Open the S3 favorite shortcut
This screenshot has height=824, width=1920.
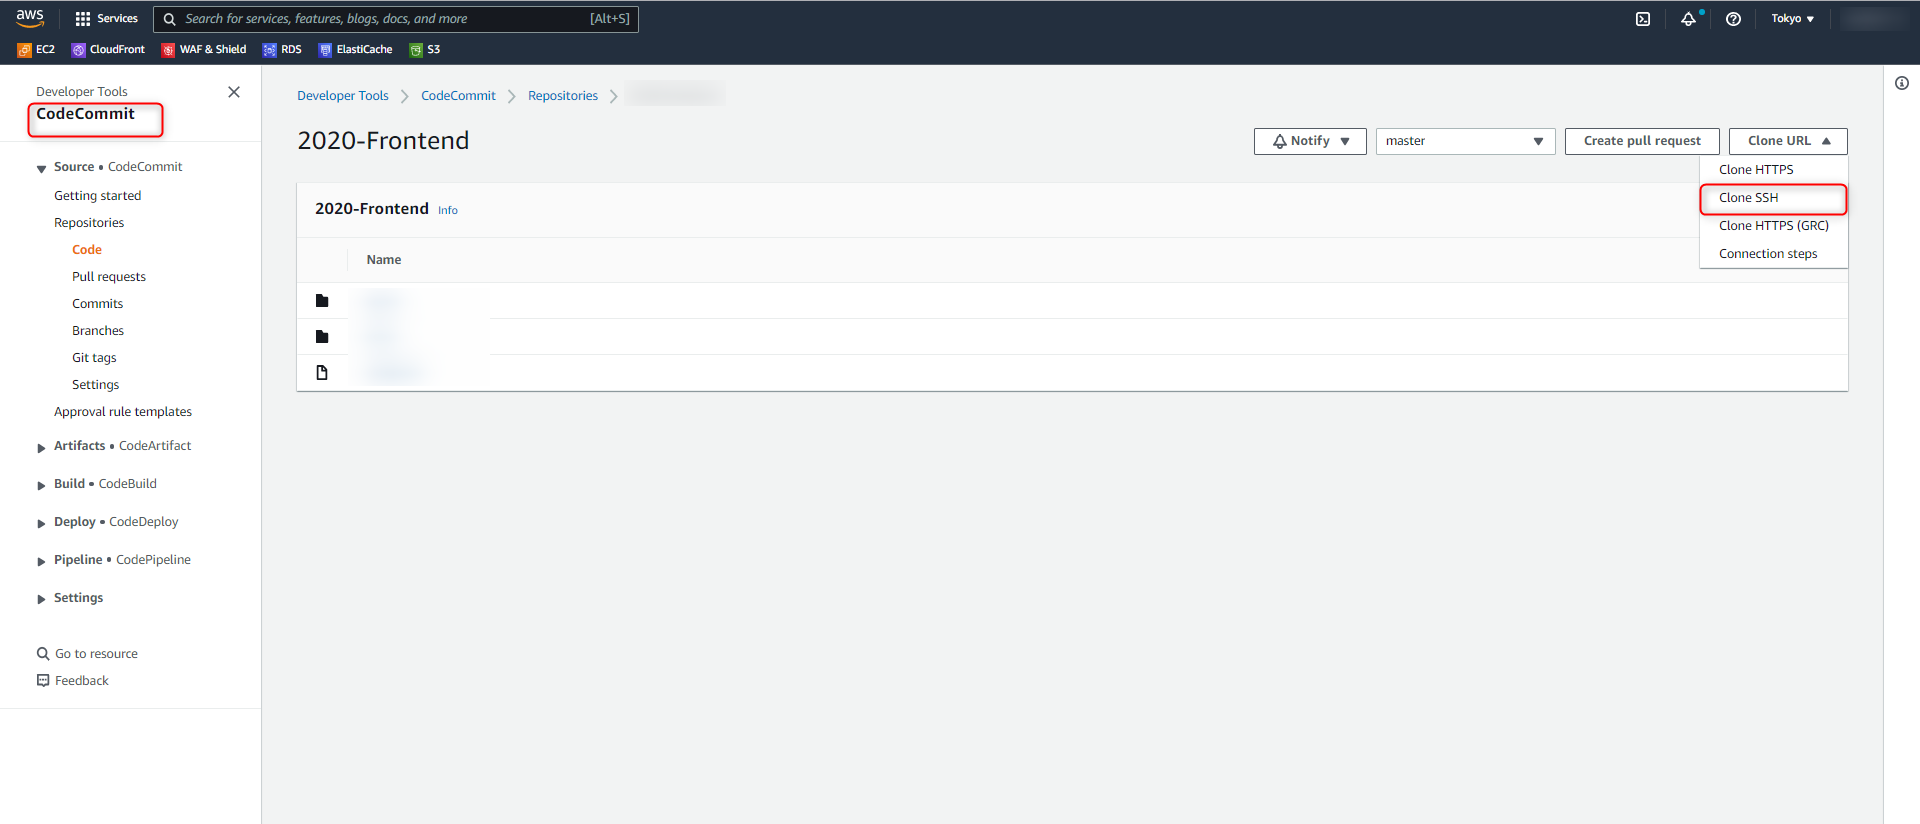(425, 49)
